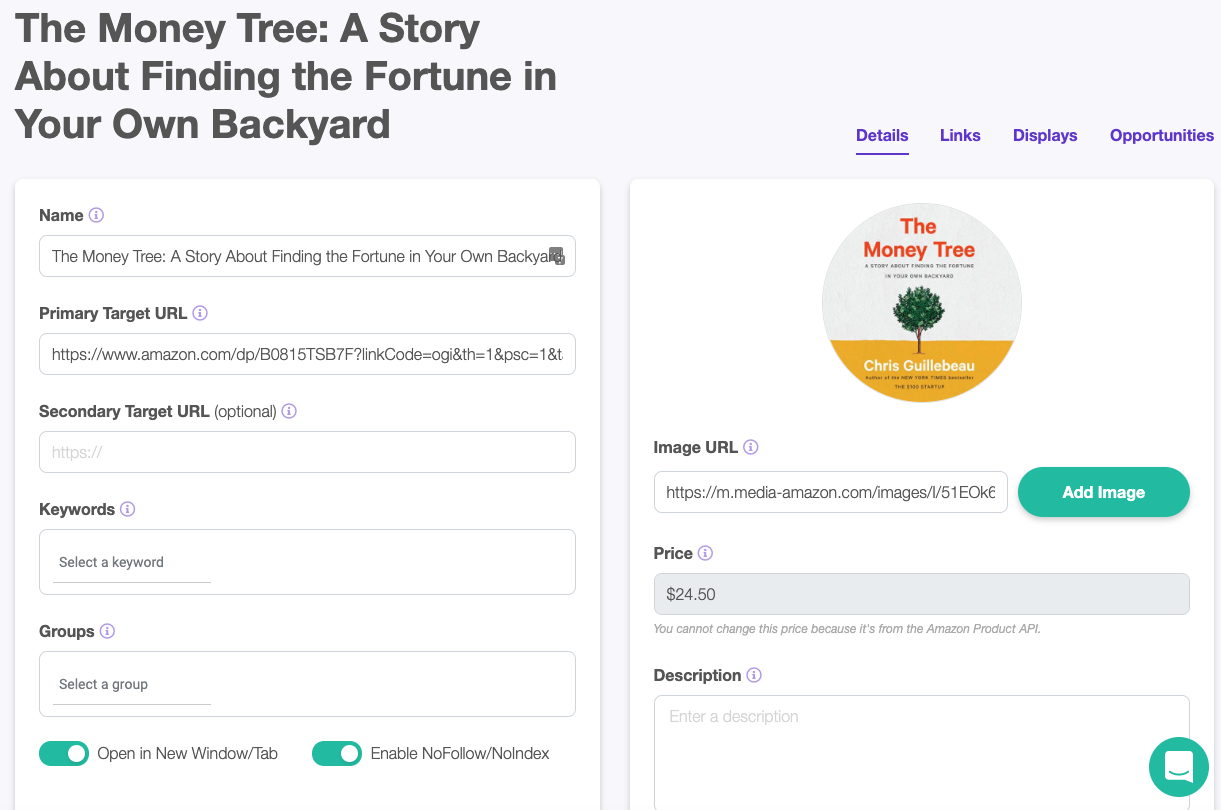Click the page title The Money Tree heading
Screen dimensions: 1221x810
(x=286, y=77)
